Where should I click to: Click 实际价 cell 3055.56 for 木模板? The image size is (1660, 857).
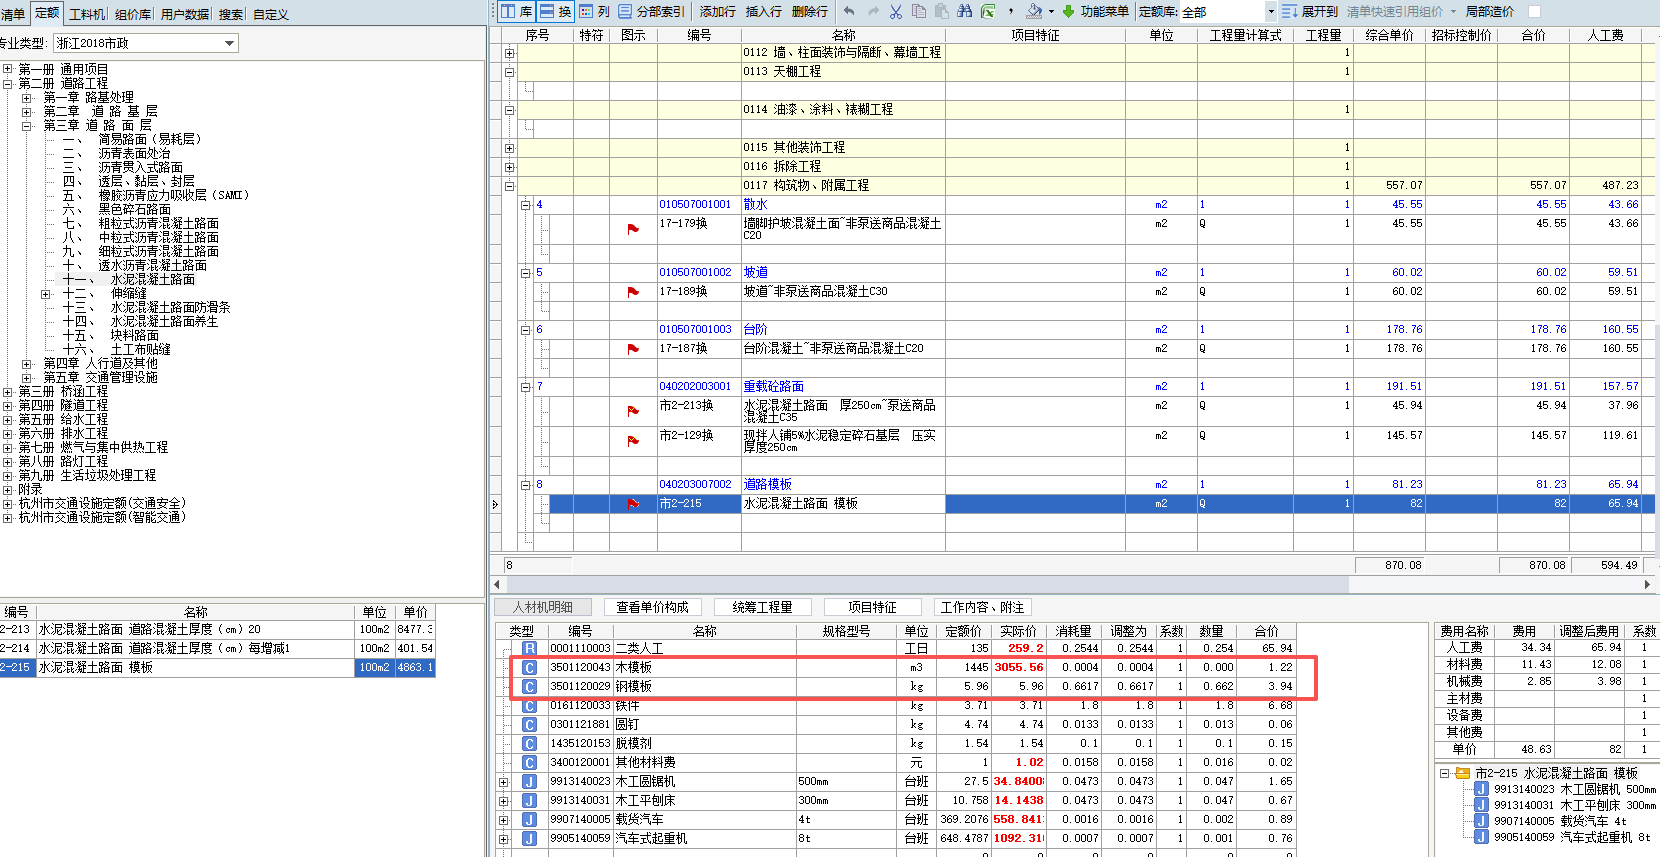[x=1019, y=667]
